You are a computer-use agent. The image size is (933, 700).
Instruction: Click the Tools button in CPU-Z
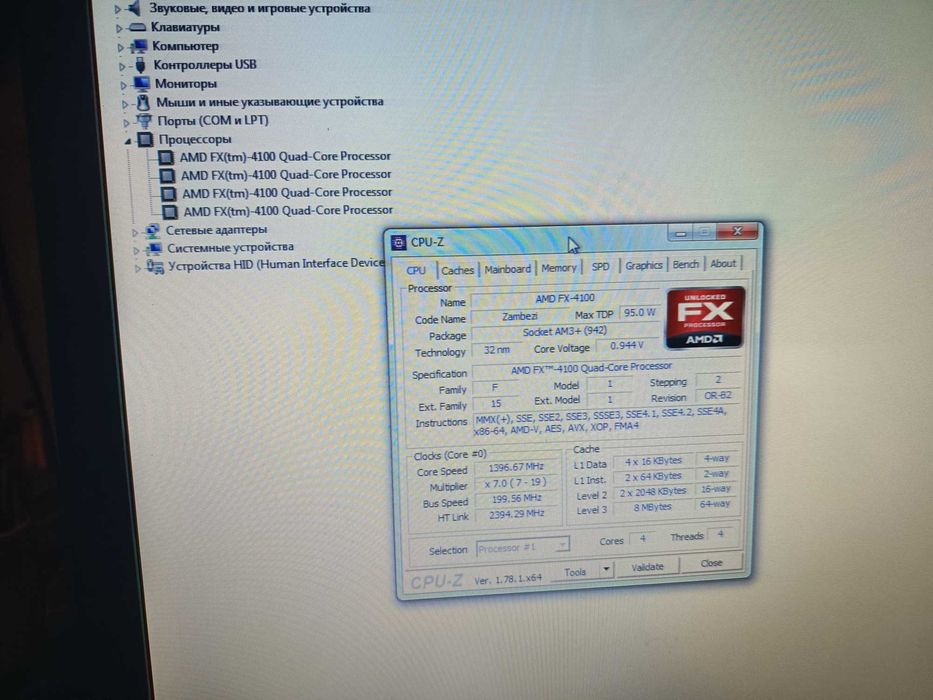coord(575,571)
